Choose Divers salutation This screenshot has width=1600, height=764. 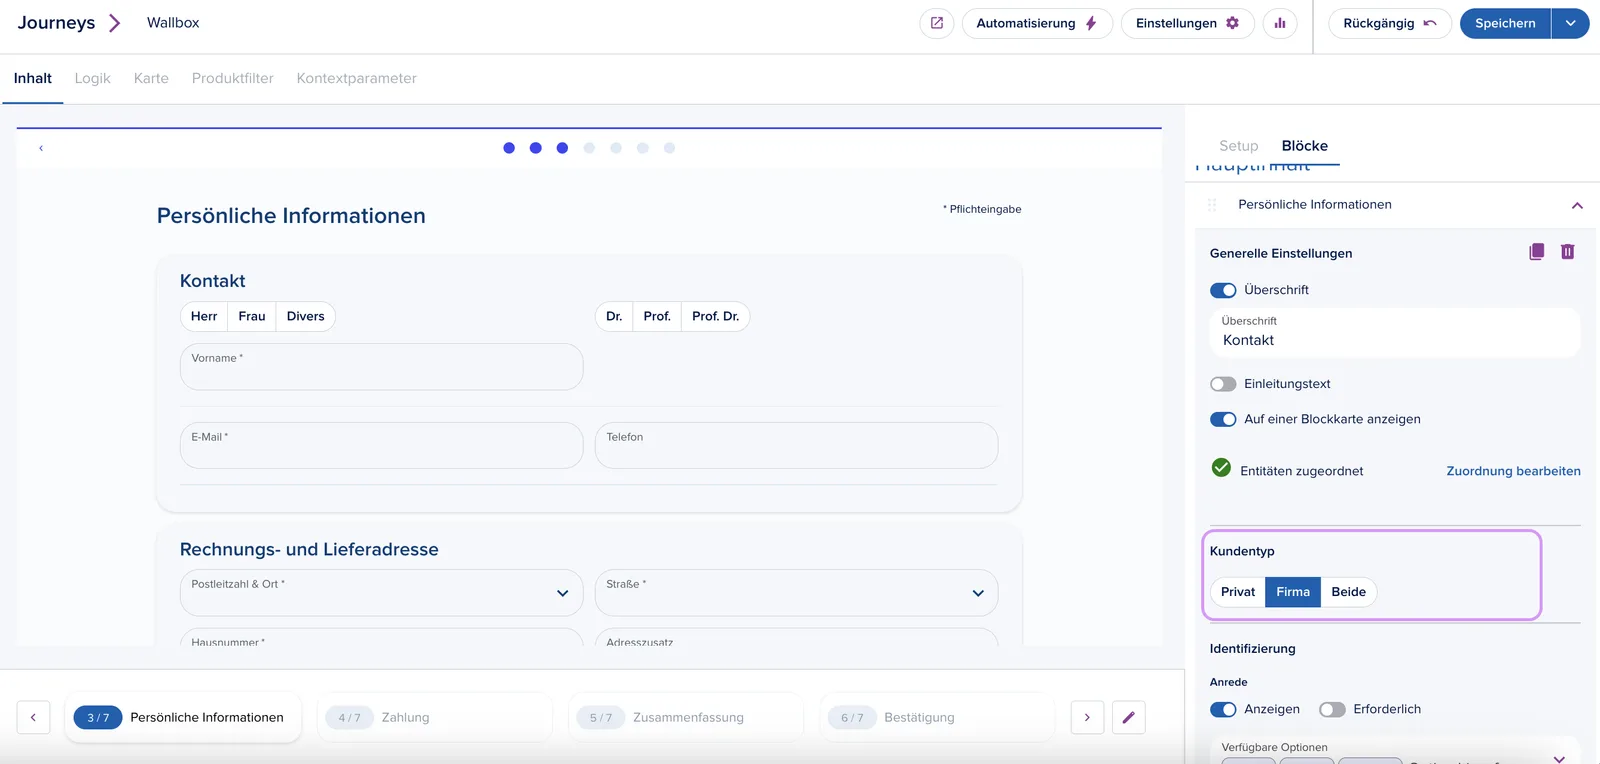[x=306, y=316]
